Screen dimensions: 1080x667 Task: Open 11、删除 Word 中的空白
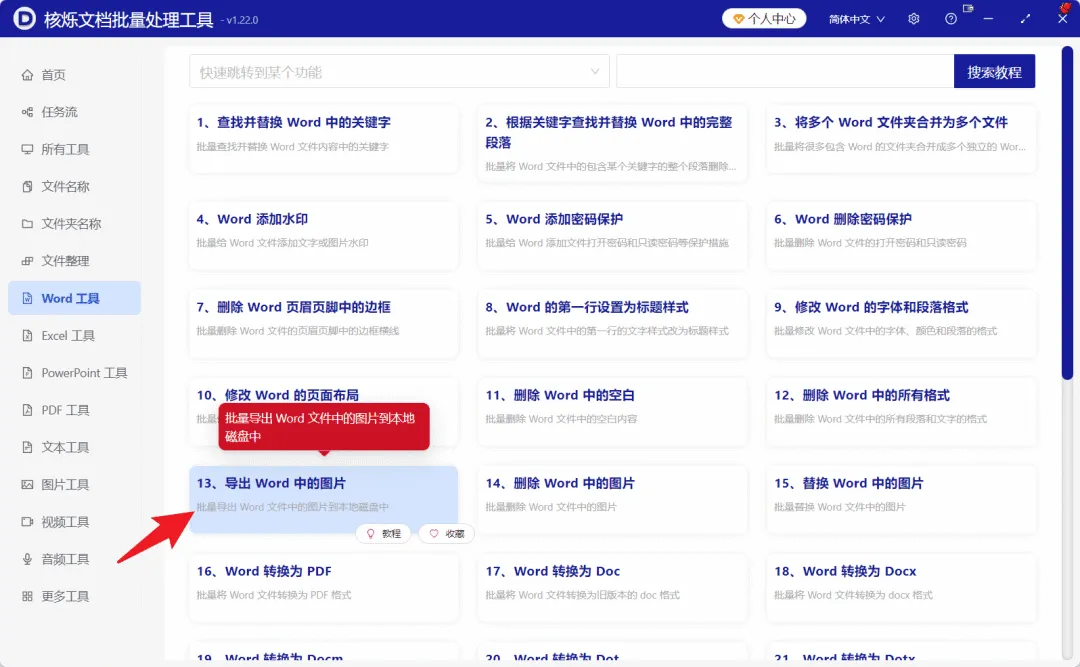(612, 411)
